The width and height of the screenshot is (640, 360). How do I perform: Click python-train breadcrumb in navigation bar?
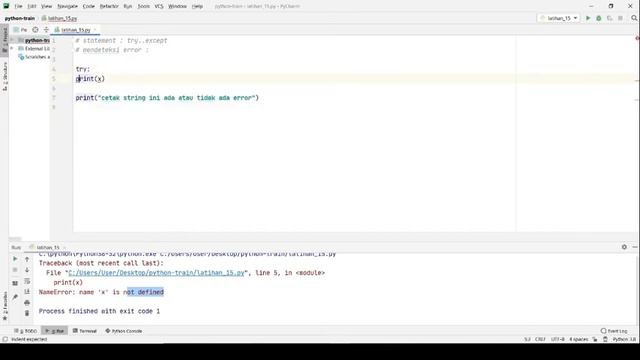tap(20, 18)
